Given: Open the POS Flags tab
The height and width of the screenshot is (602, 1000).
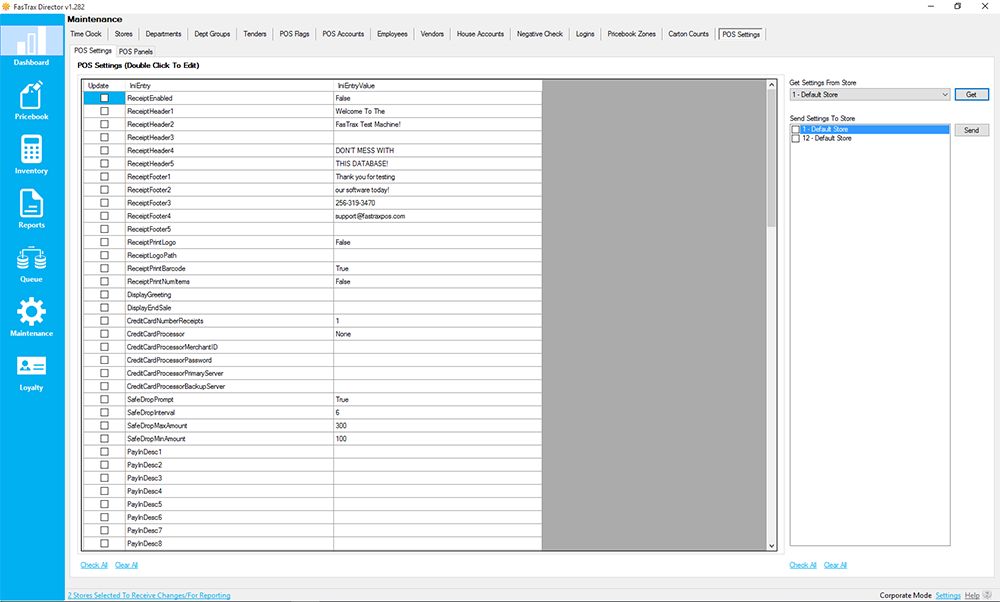Looking at the screenshot, I should click(295, 34).
